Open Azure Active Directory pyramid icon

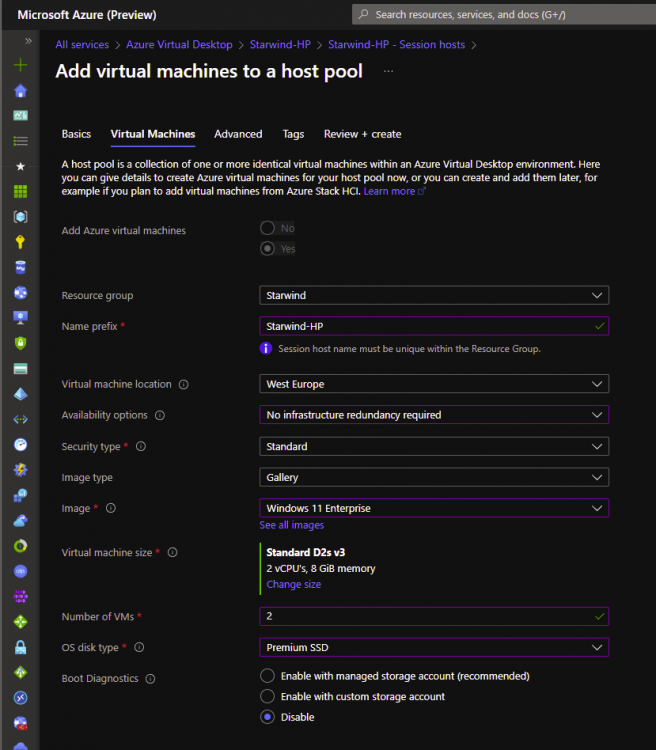coord(21,394)
